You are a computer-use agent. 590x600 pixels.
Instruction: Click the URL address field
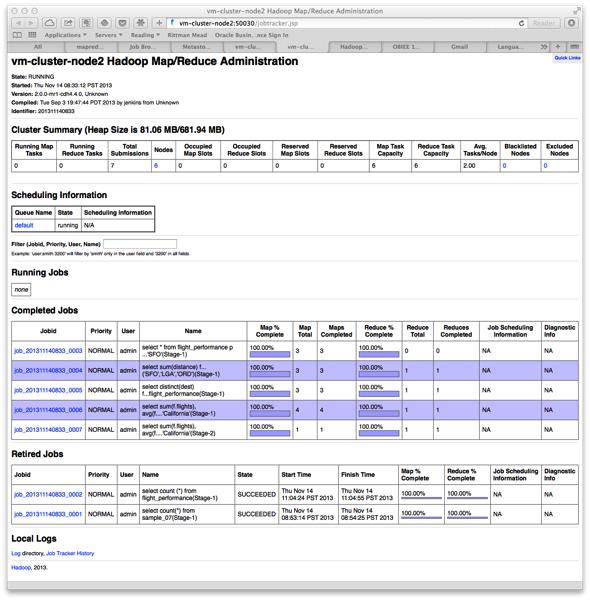(344, 23)
